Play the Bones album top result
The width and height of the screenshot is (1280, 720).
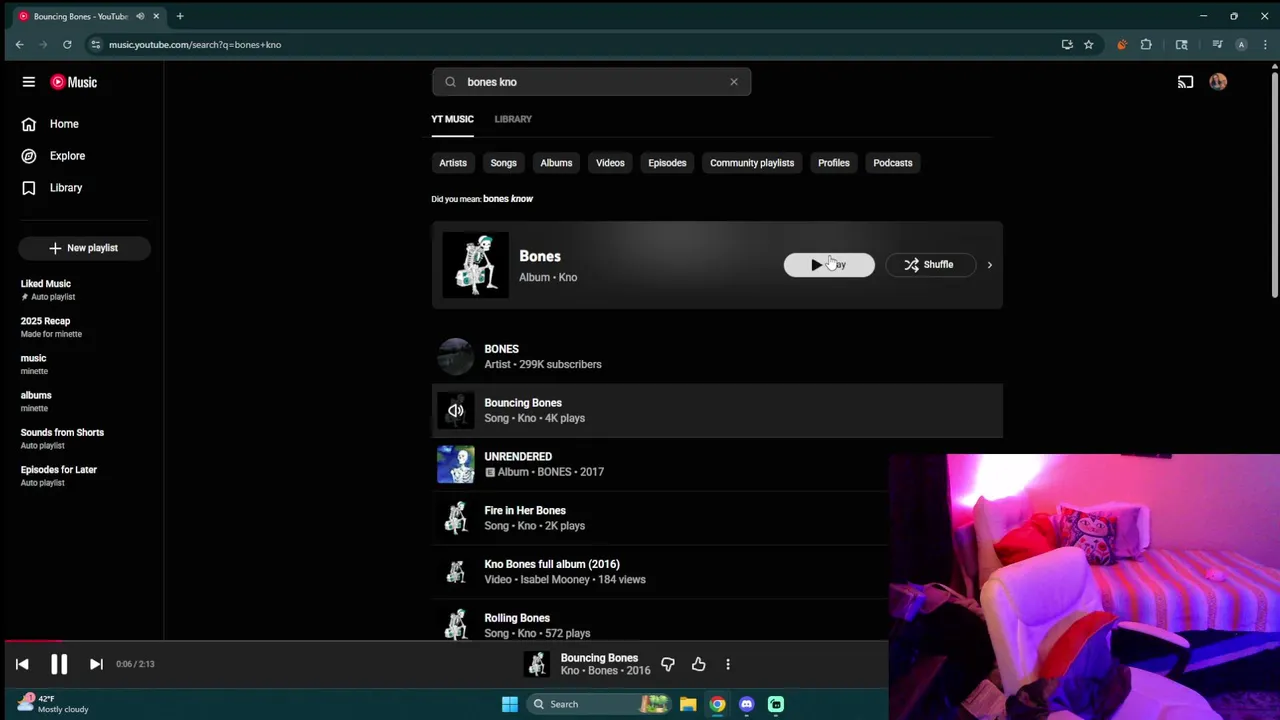(829, 265)
